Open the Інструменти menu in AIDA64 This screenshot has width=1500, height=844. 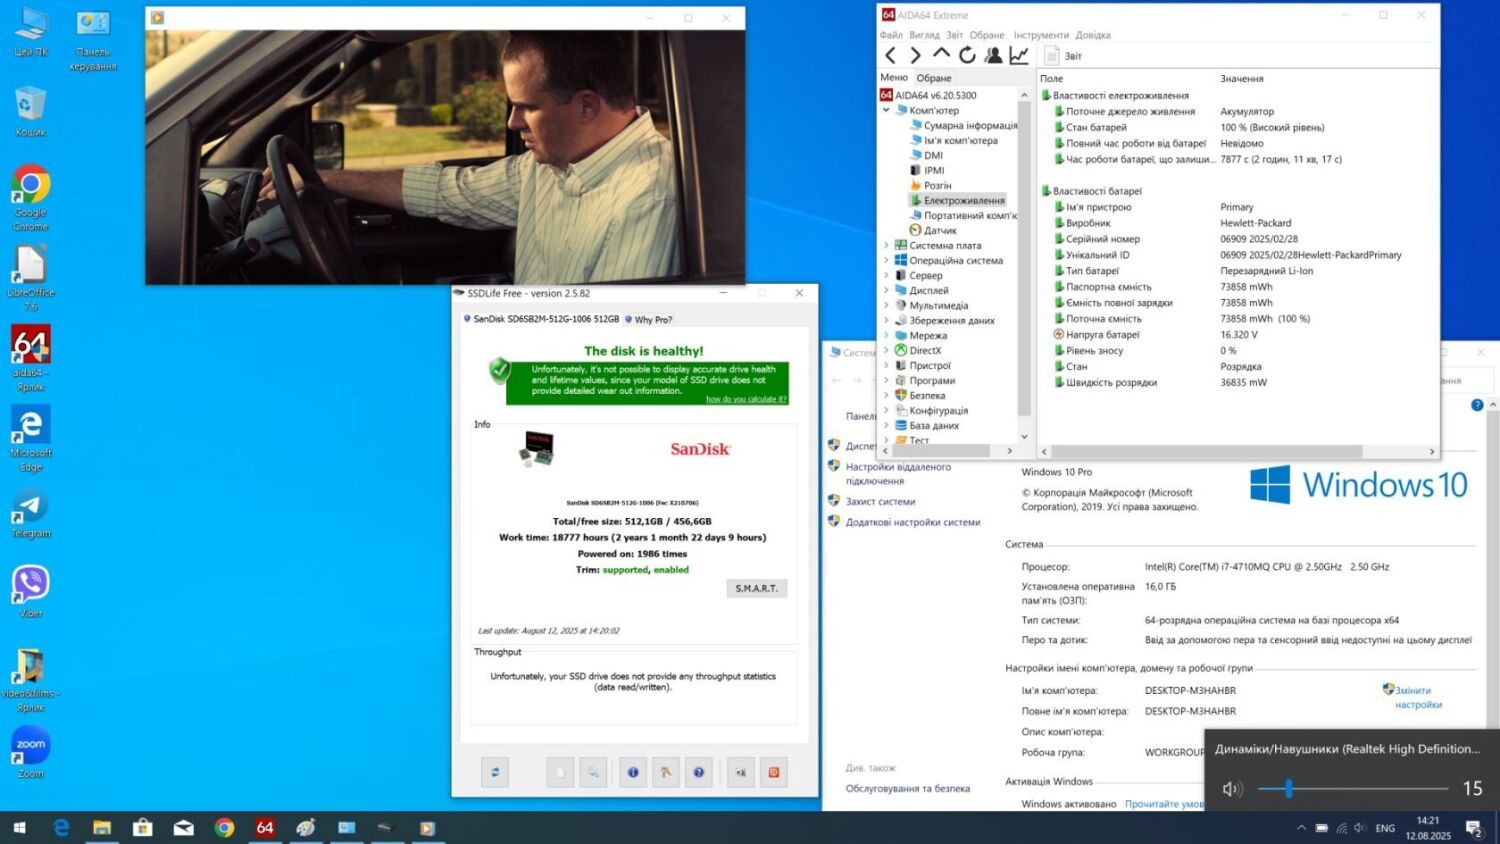pos(1040,35)
